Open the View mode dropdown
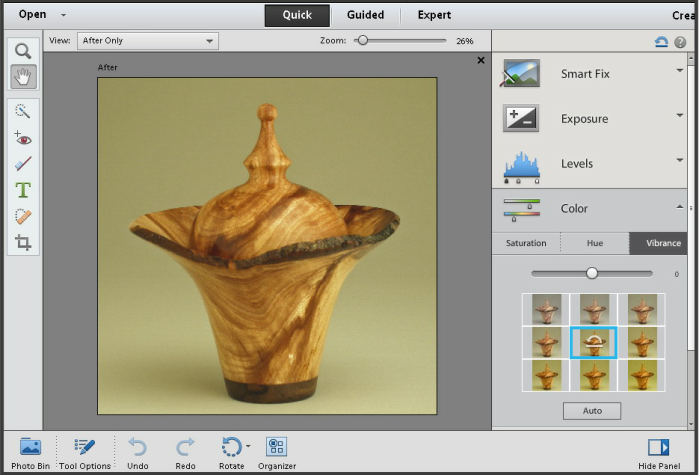The height and width of the screenshot is (475, 700). pos(147,41)
